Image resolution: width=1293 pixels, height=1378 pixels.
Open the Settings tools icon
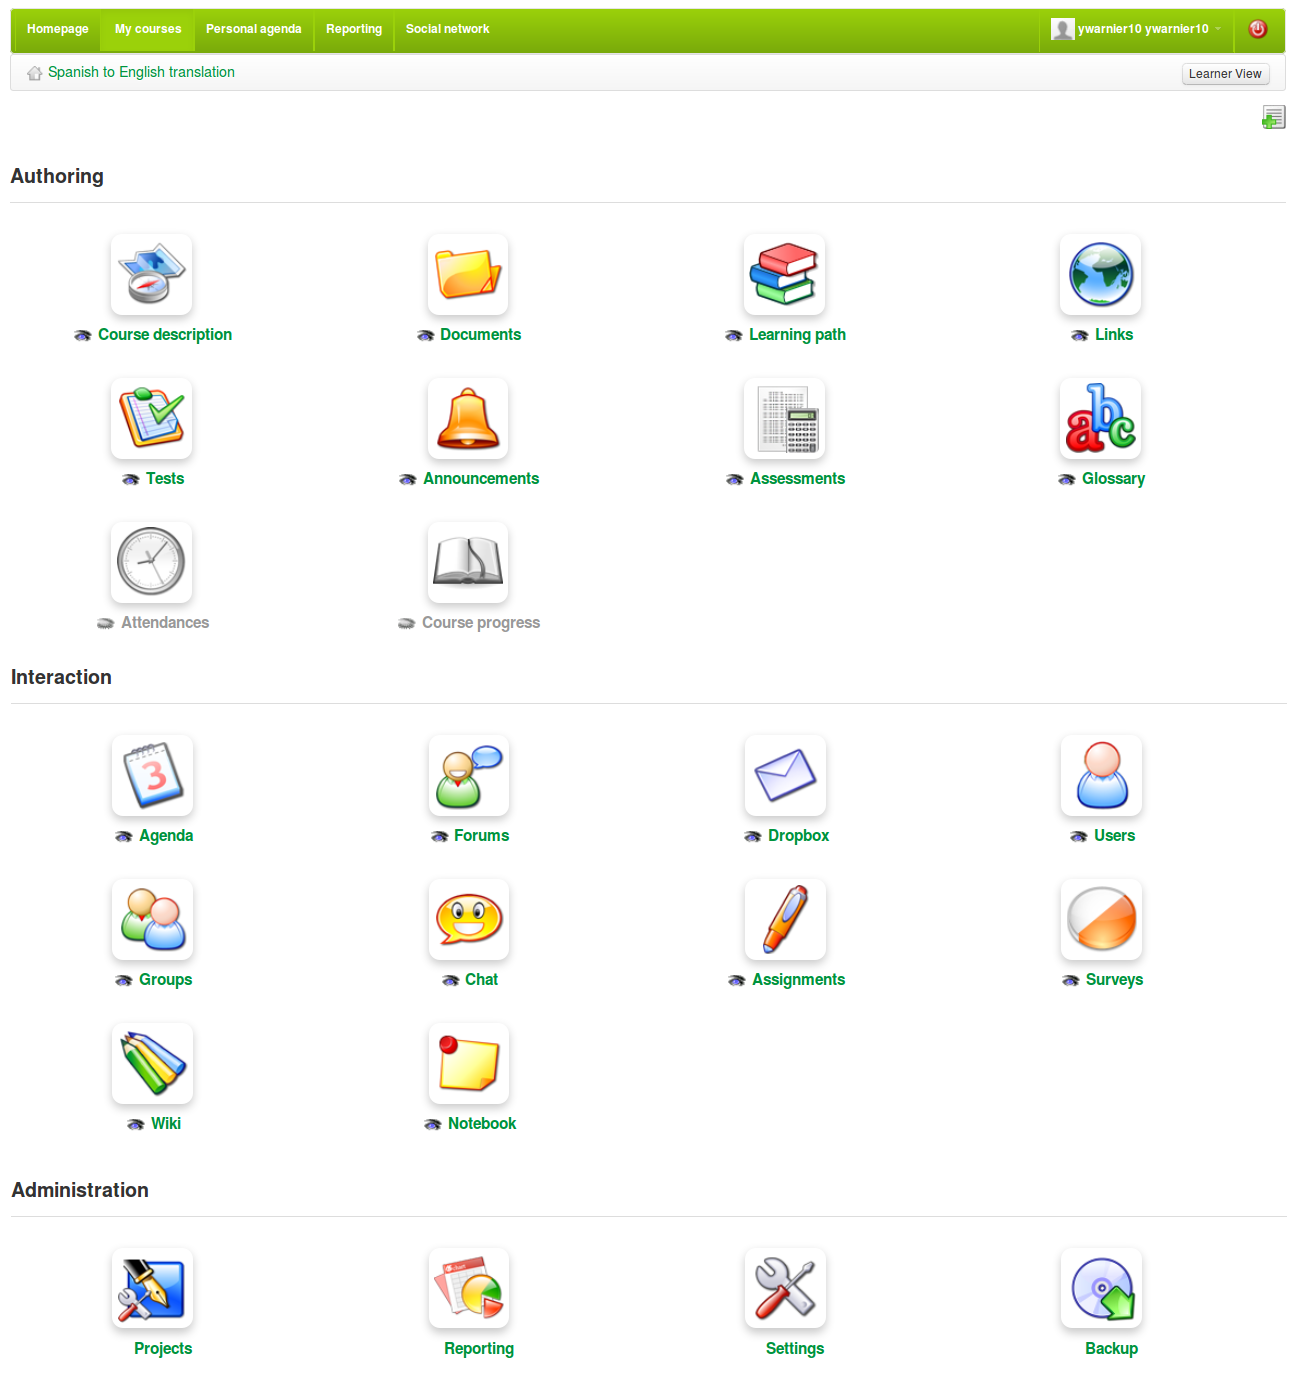point(785,1289)
